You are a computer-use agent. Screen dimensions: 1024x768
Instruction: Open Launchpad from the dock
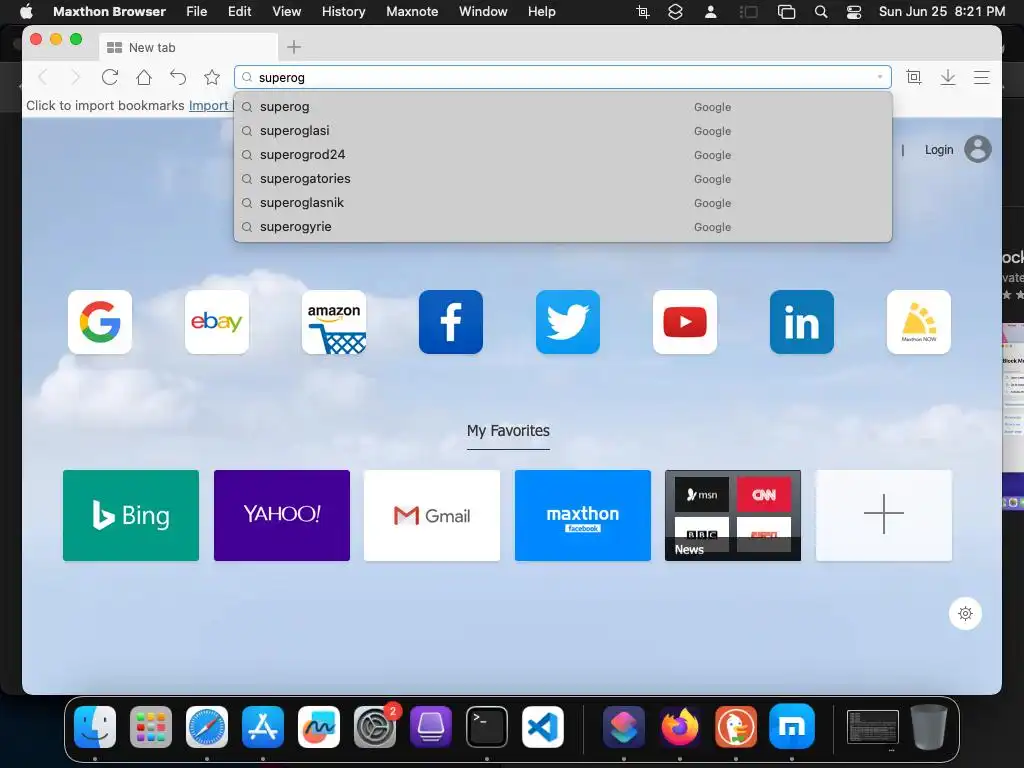pos(151,727)
